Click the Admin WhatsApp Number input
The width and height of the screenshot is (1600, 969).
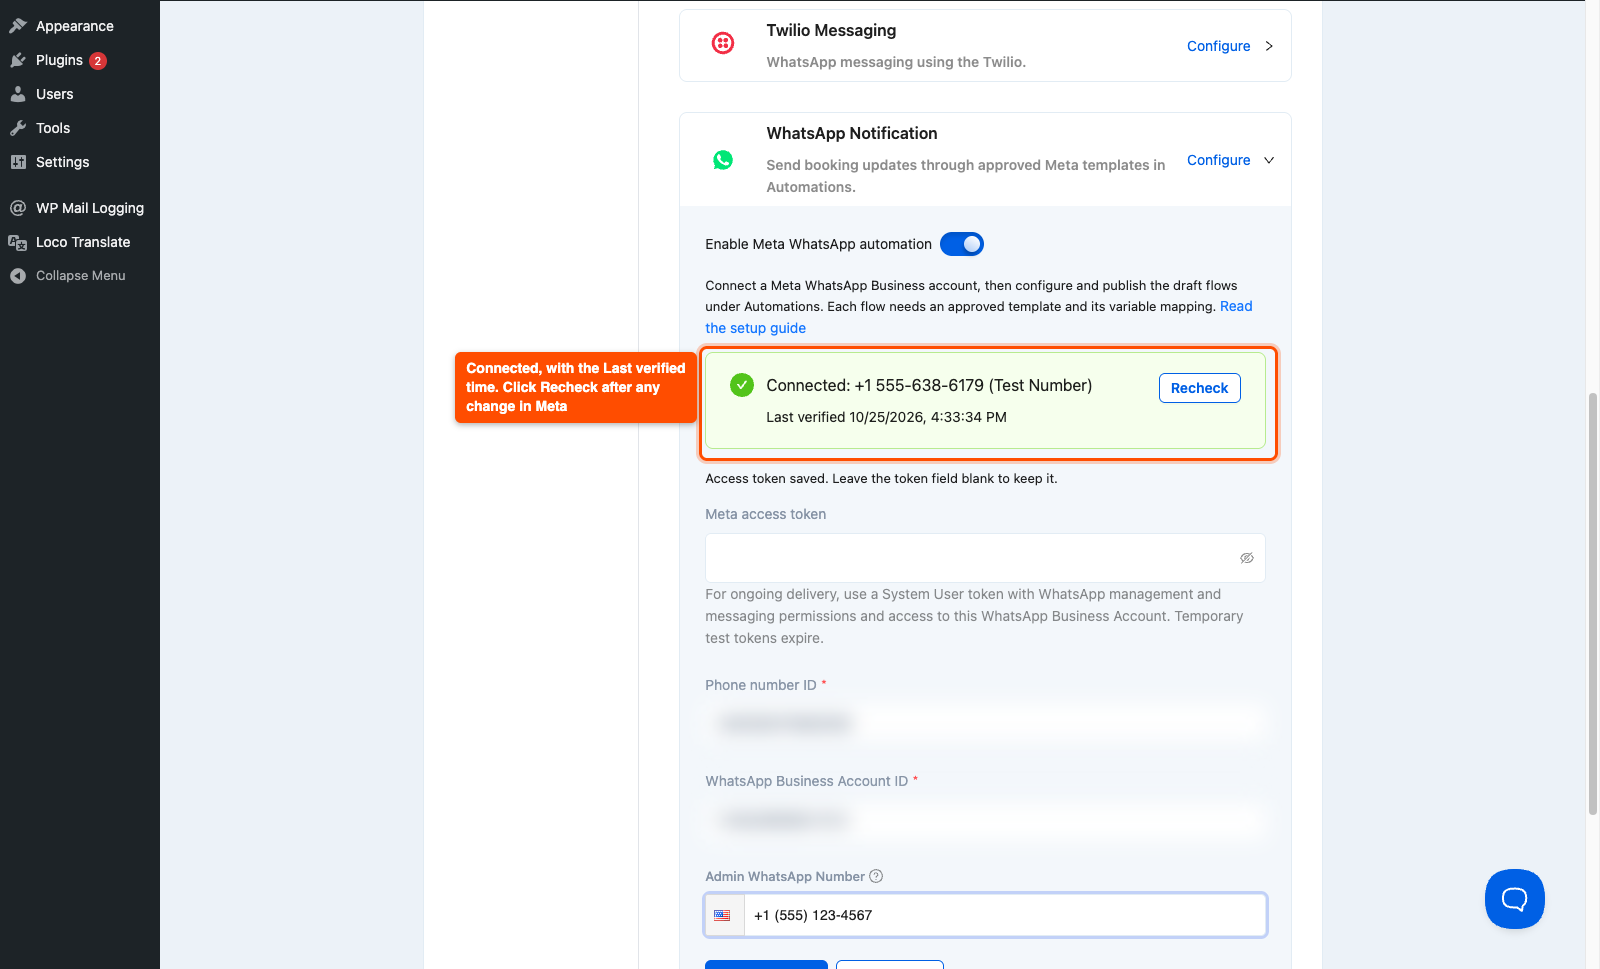(x=1004, y=915)
